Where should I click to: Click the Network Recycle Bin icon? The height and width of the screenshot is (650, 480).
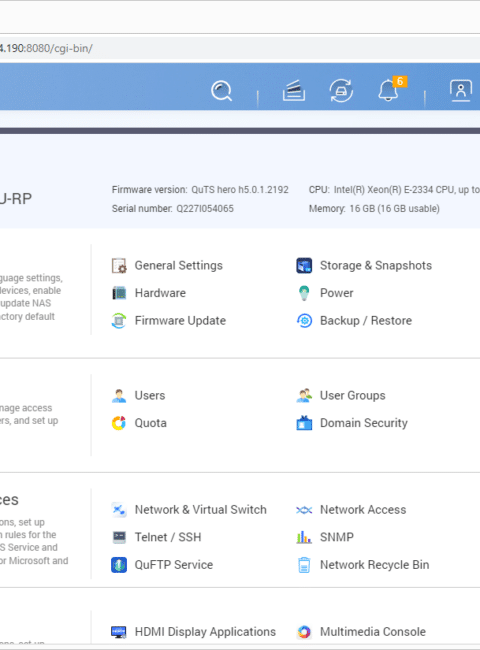click(304, 565)
